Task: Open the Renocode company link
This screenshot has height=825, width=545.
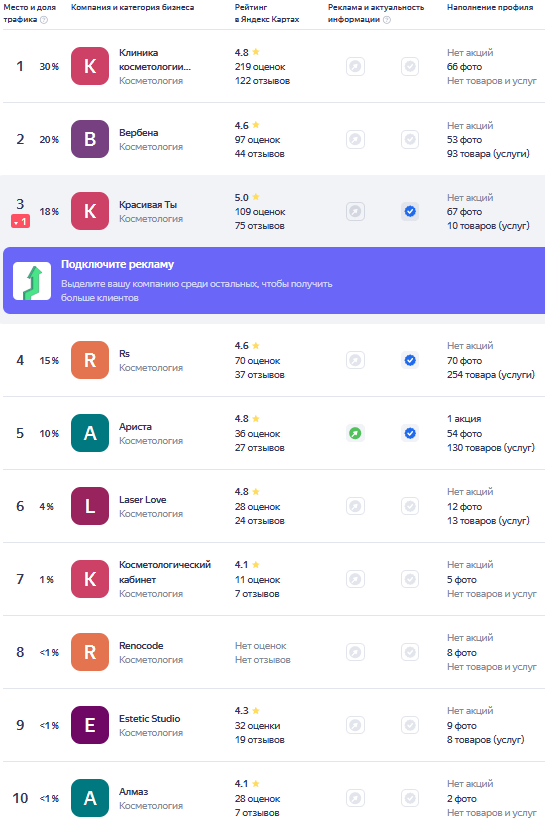Action: 141,646
